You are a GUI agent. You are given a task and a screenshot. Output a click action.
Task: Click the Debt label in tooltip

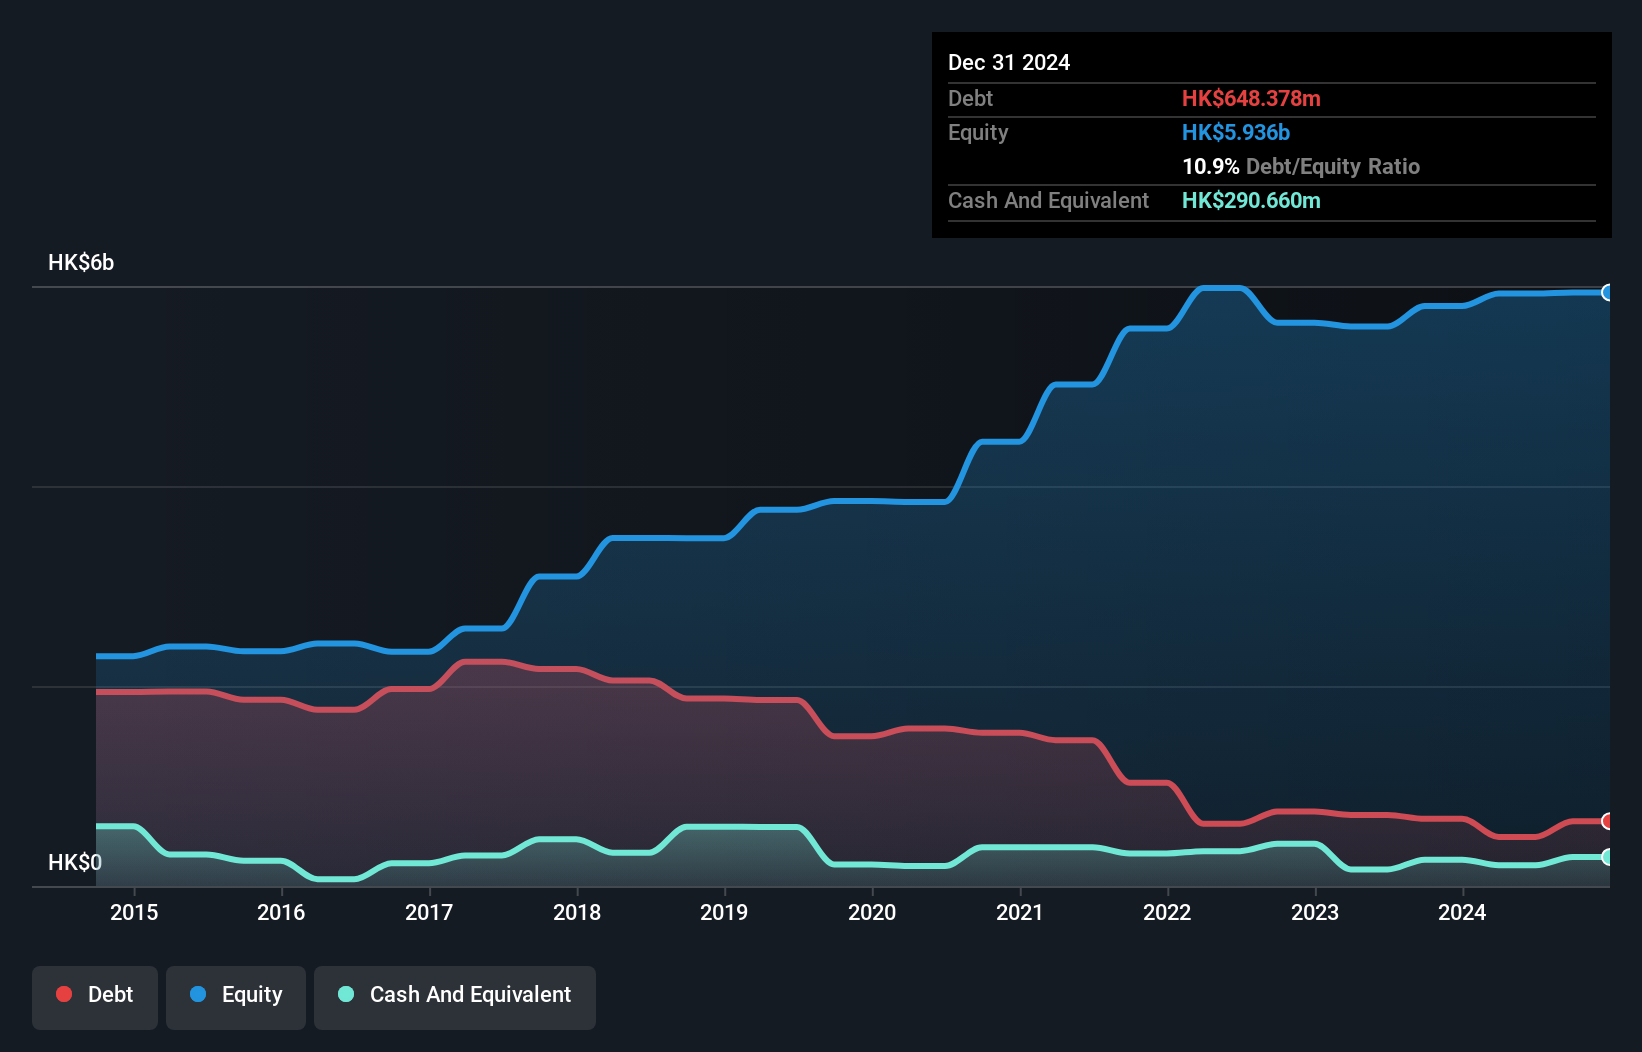[x=970, y=99]
